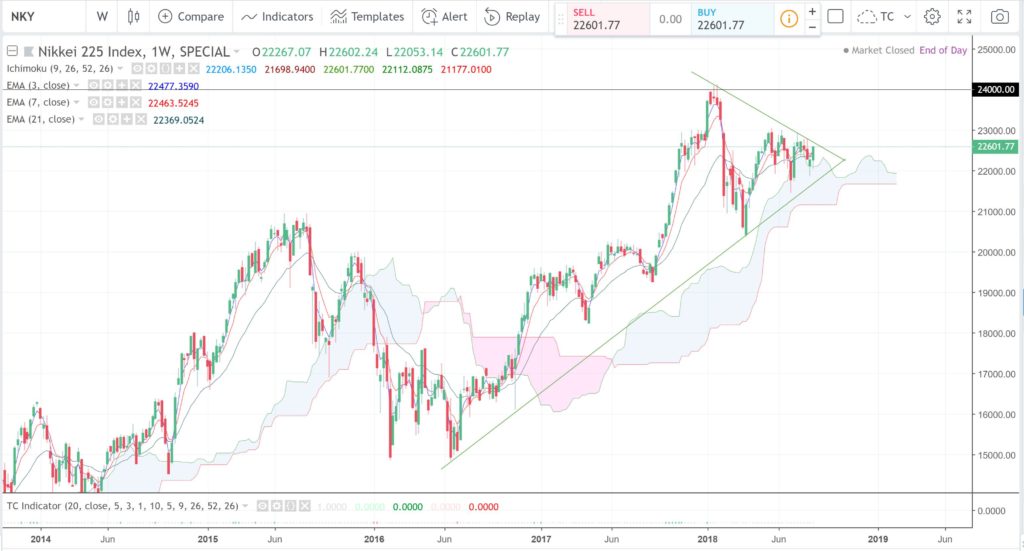Collapse the indicator legend with minus box
The image size is (1024, 551).
click(12, 51)
